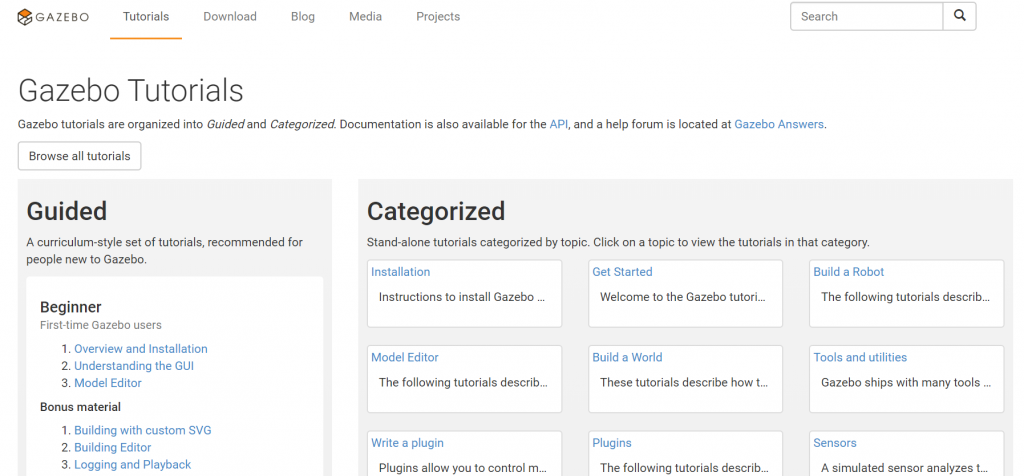Screen dimensions: 1024x476
Task: Select the Sensors category
Action: pos(835,443)
